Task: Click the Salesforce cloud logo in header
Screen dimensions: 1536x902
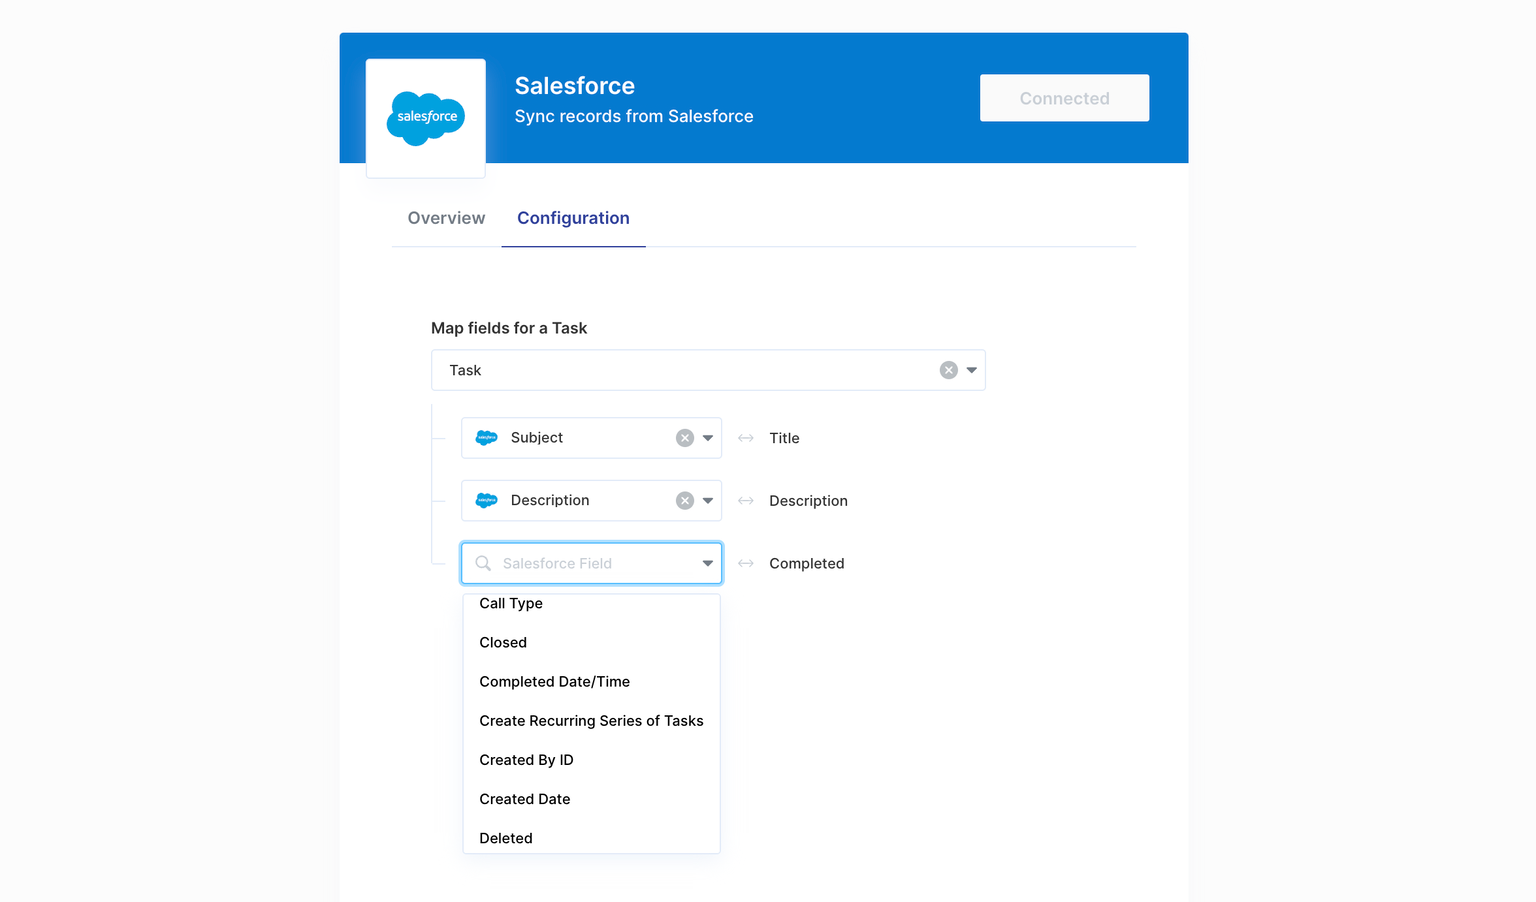Action: [x=426, y=118]
